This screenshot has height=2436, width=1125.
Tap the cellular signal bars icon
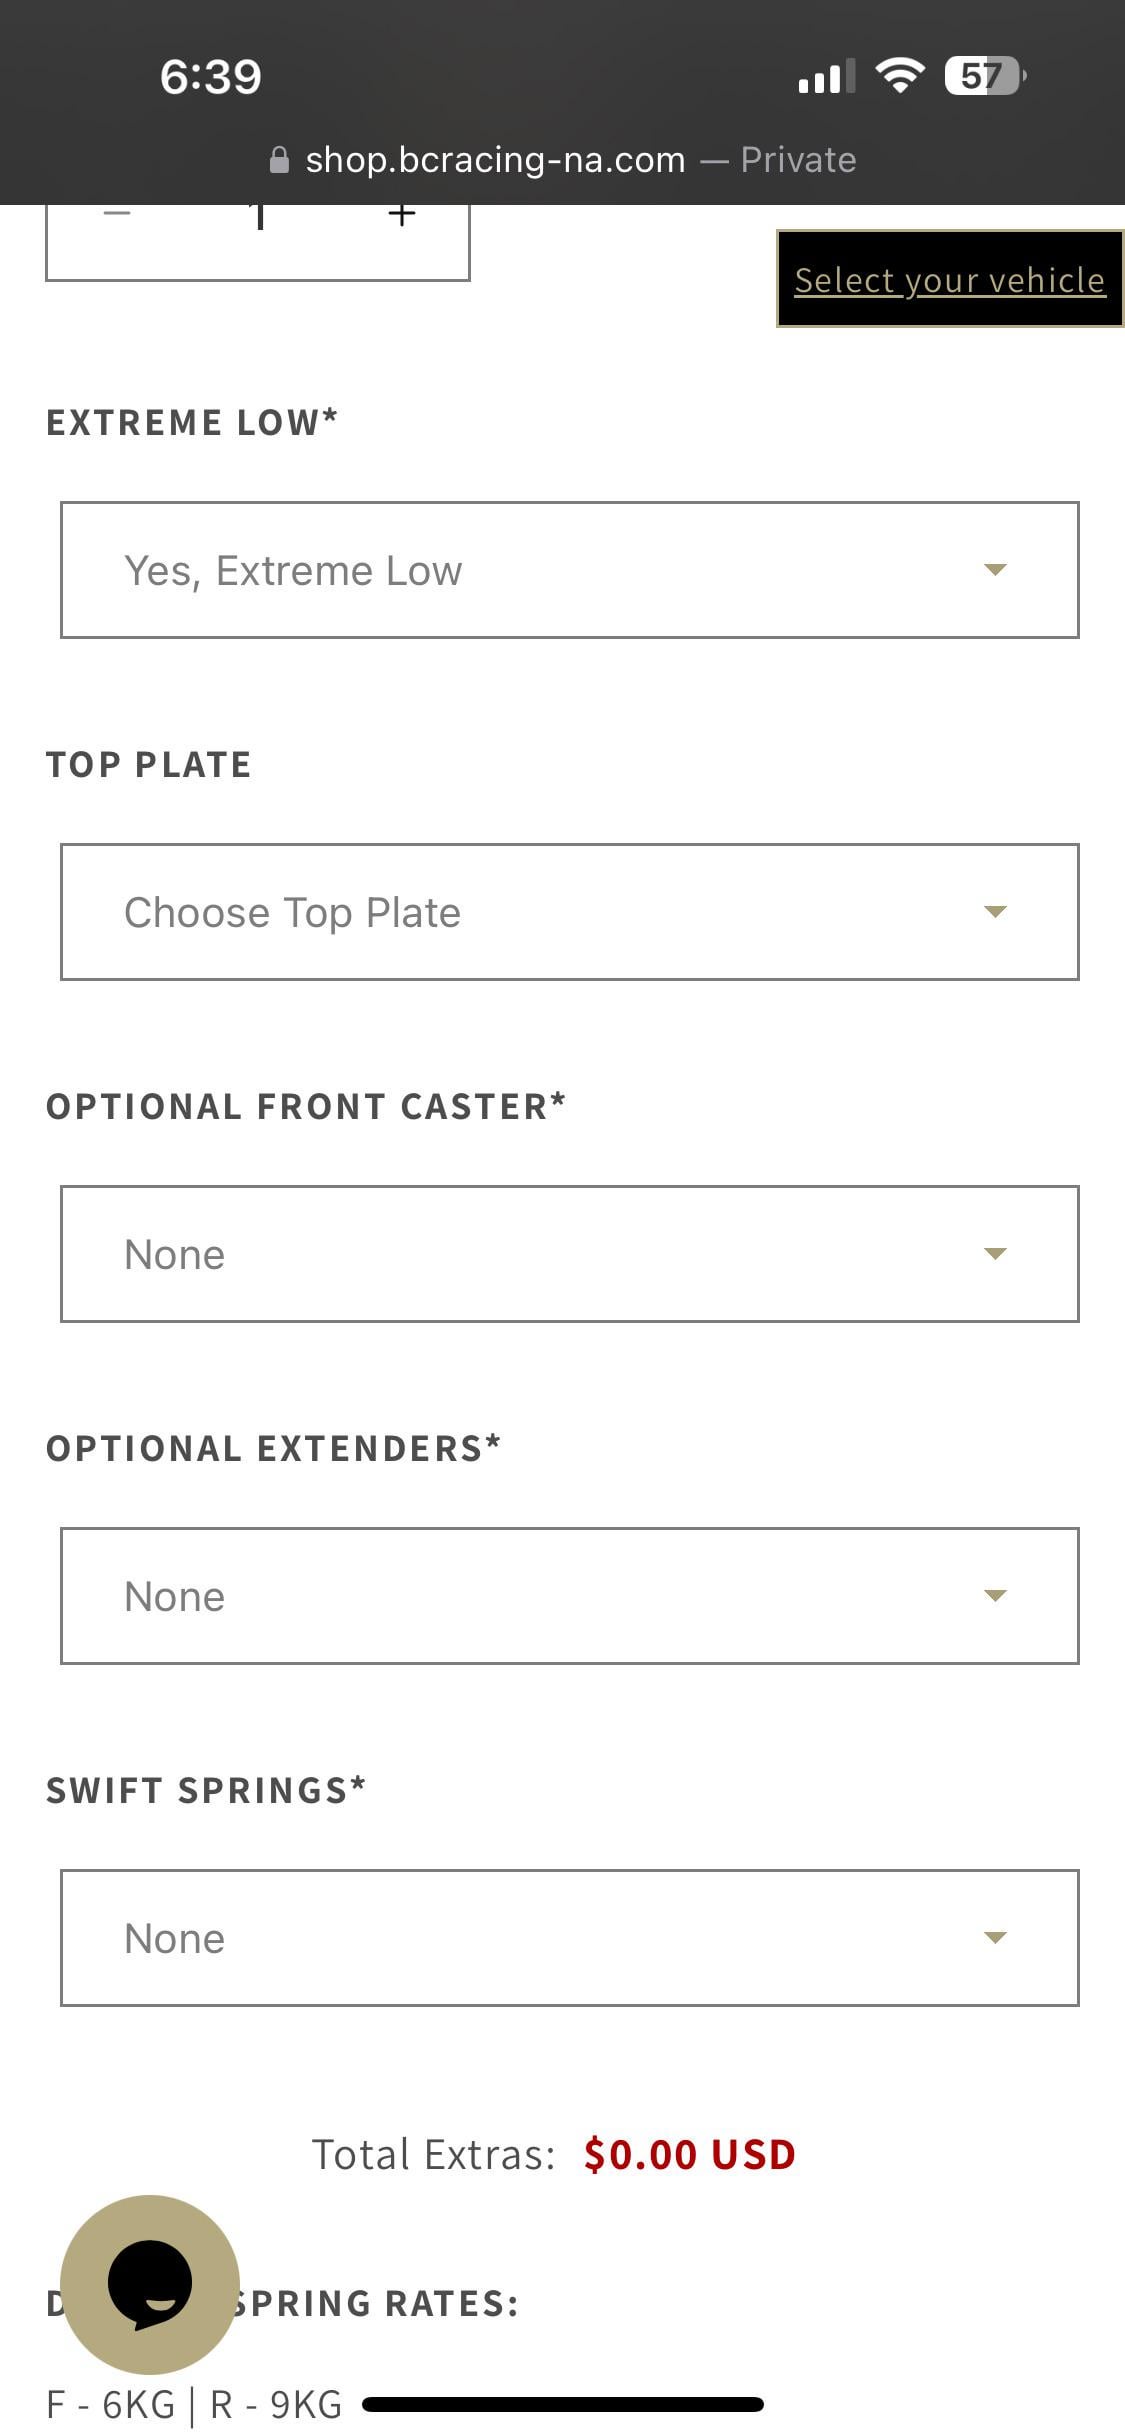826,77
